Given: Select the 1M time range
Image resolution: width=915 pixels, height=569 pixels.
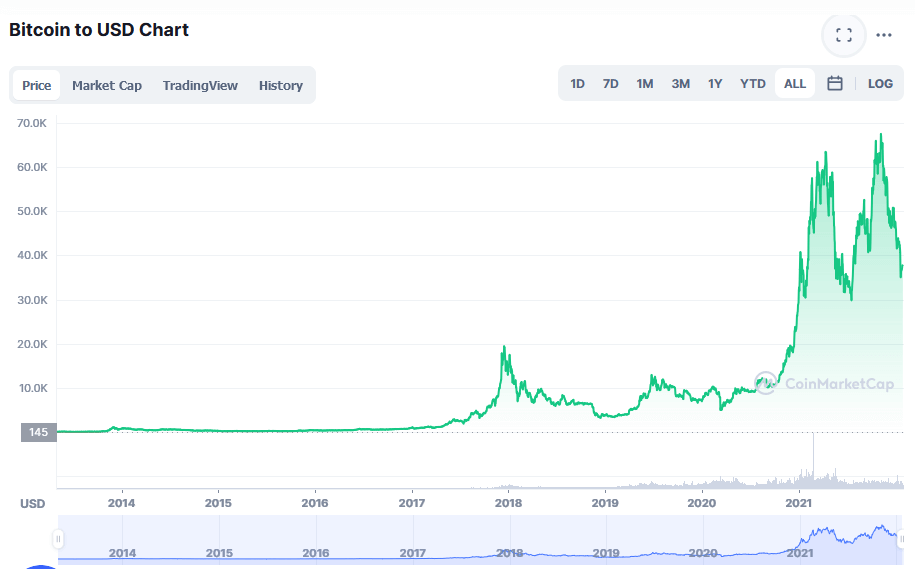Looking at the screenshot, I should (x=645, y=84).
